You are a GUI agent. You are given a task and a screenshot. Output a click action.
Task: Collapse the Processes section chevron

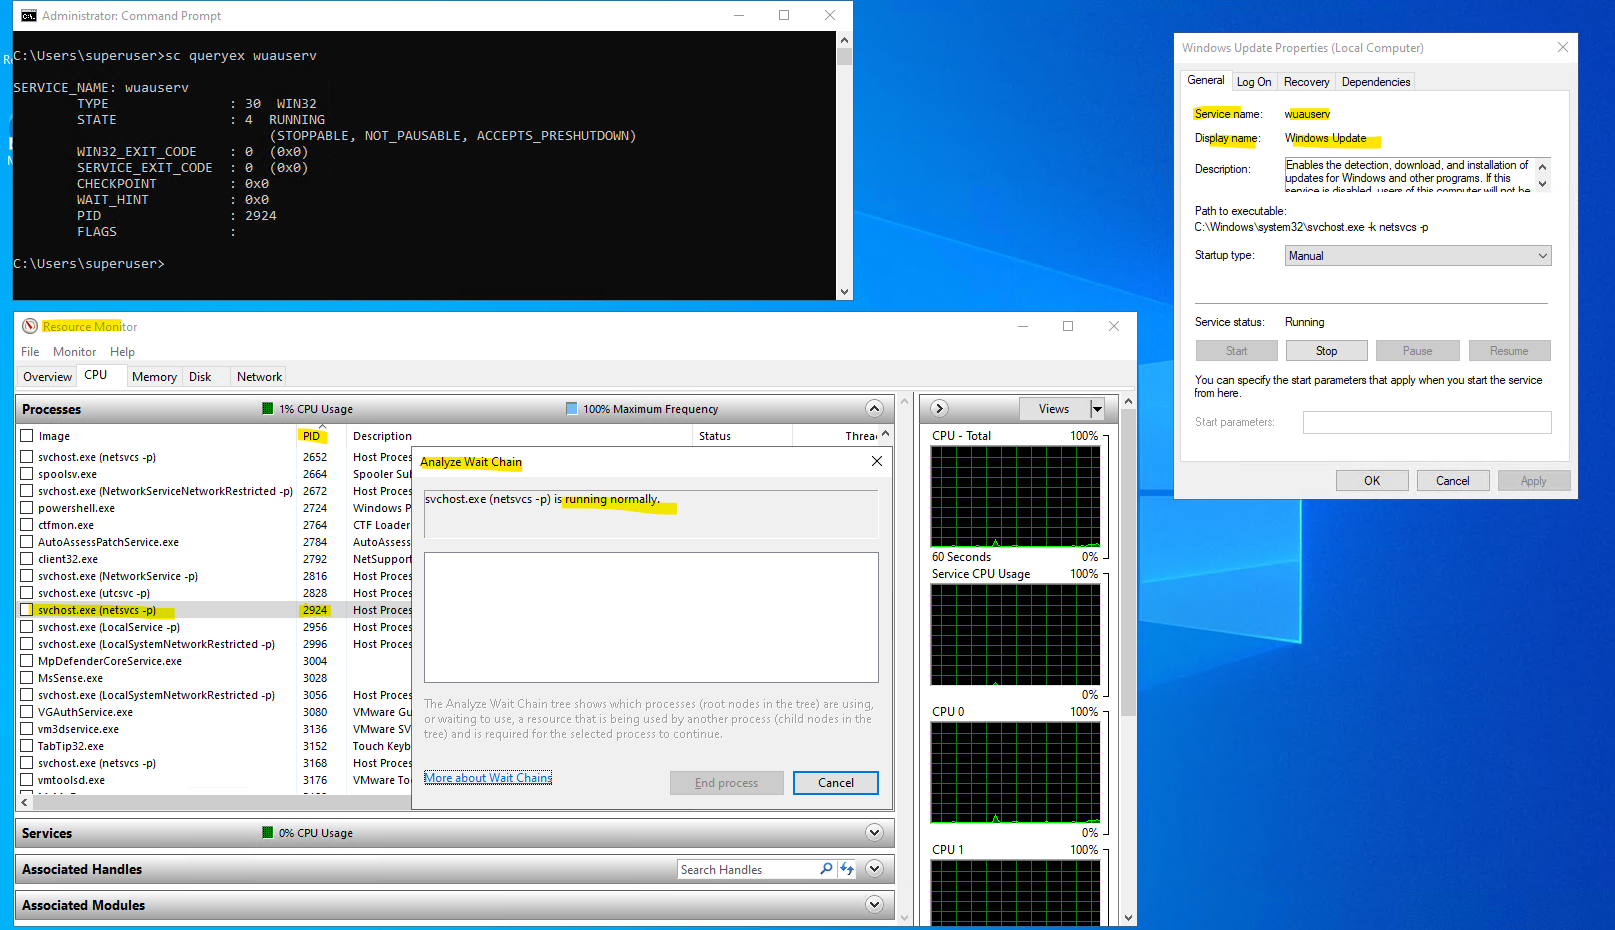tap(874, 408)
